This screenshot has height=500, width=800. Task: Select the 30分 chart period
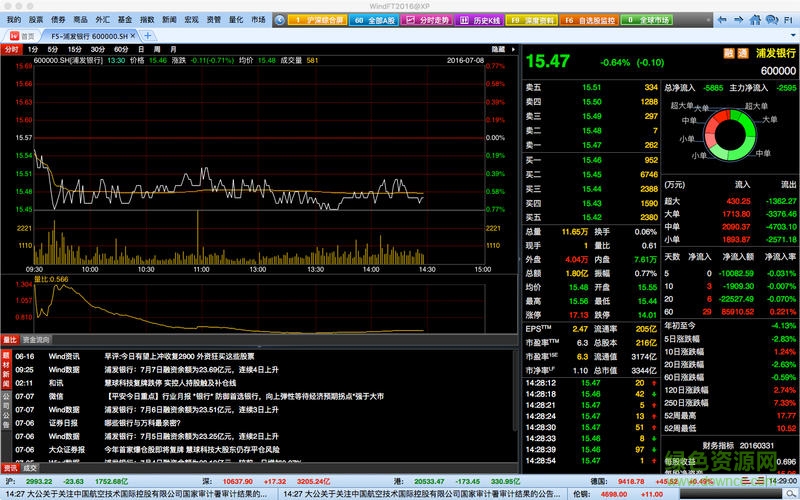(97, 49)
